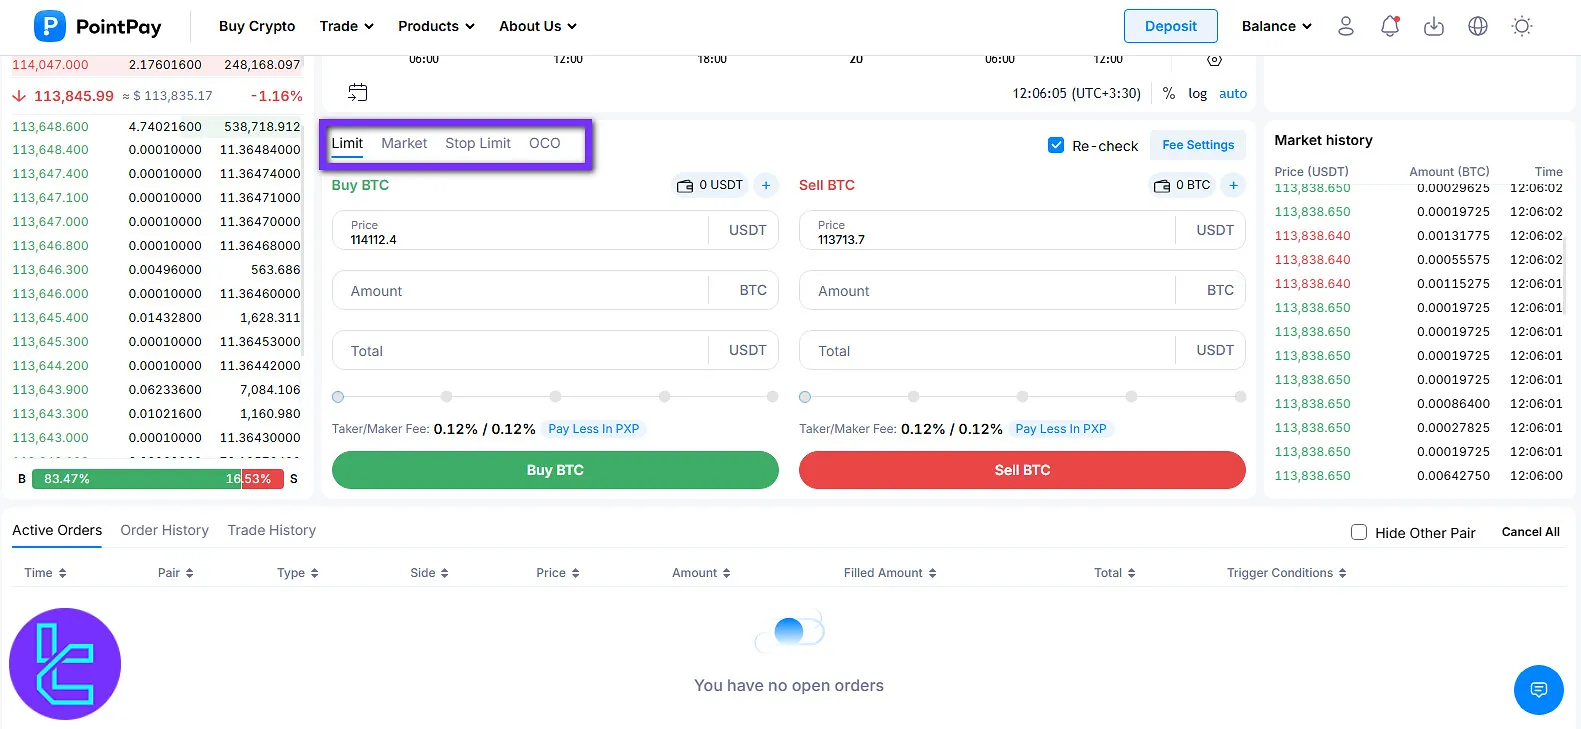
Task: Click the Sell BTC percentage slider handle
Action: pyautogui.click(x=805, y=397)
